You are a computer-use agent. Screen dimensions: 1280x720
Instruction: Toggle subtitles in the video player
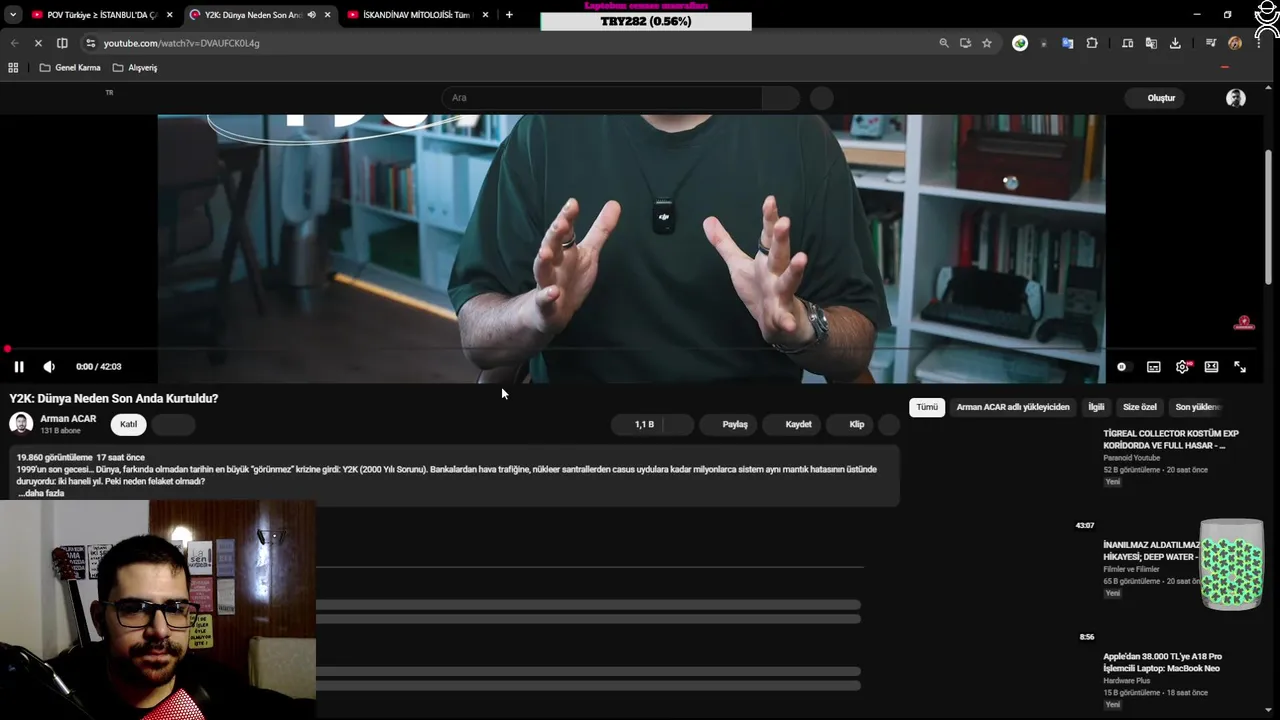click(1153, 367)
